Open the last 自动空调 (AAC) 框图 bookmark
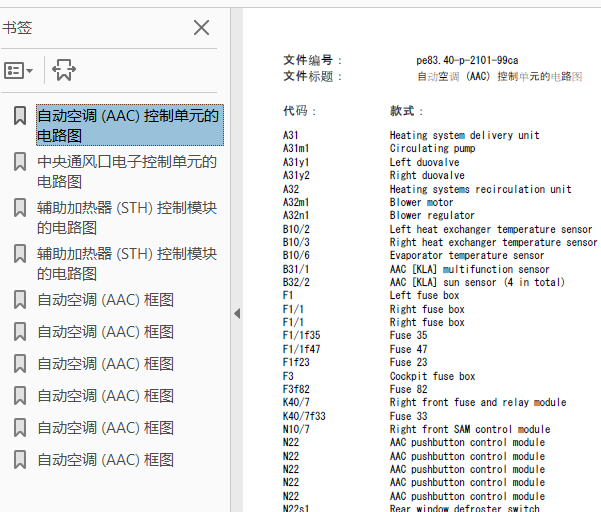This screenshot has width=601, height=512. [105, 459]
